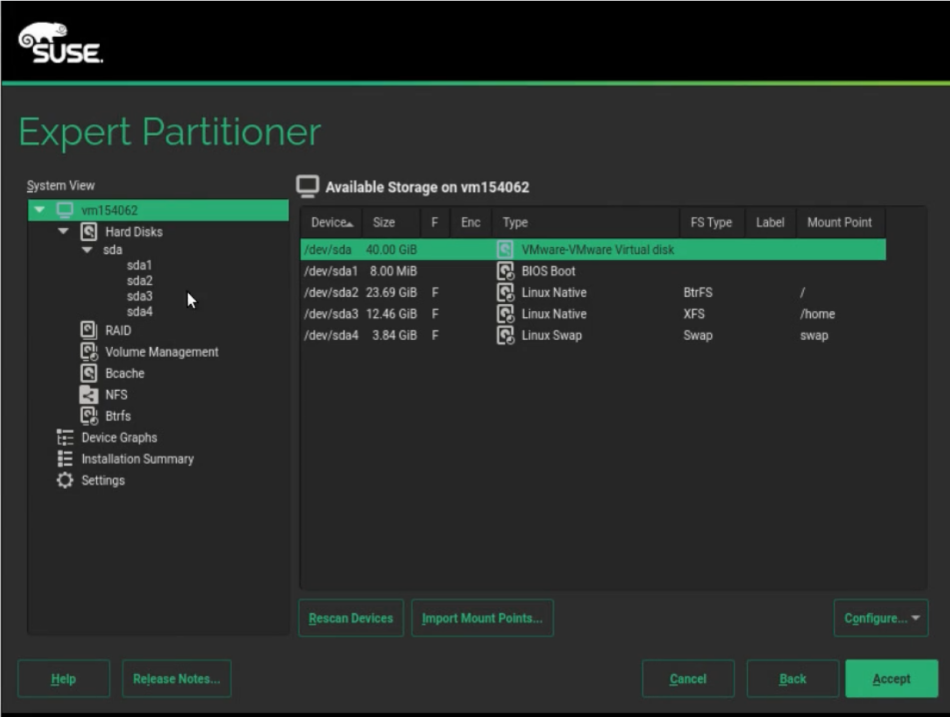Sort by the Mount Point column header
950x717 pixels.
pos(839,222)
